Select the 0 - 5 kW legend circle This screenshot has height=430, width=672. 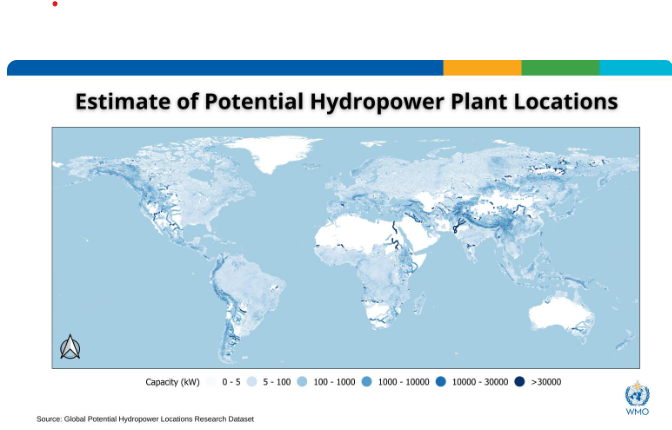211,382
